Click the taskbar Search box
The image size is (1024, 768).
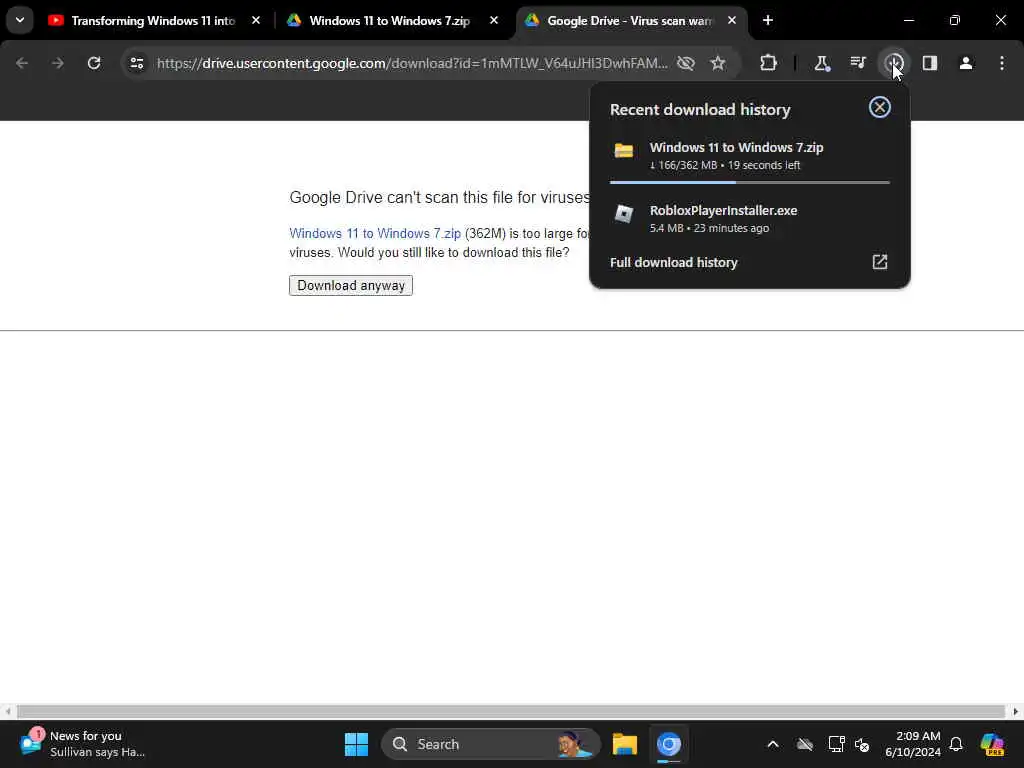point(490,744)
